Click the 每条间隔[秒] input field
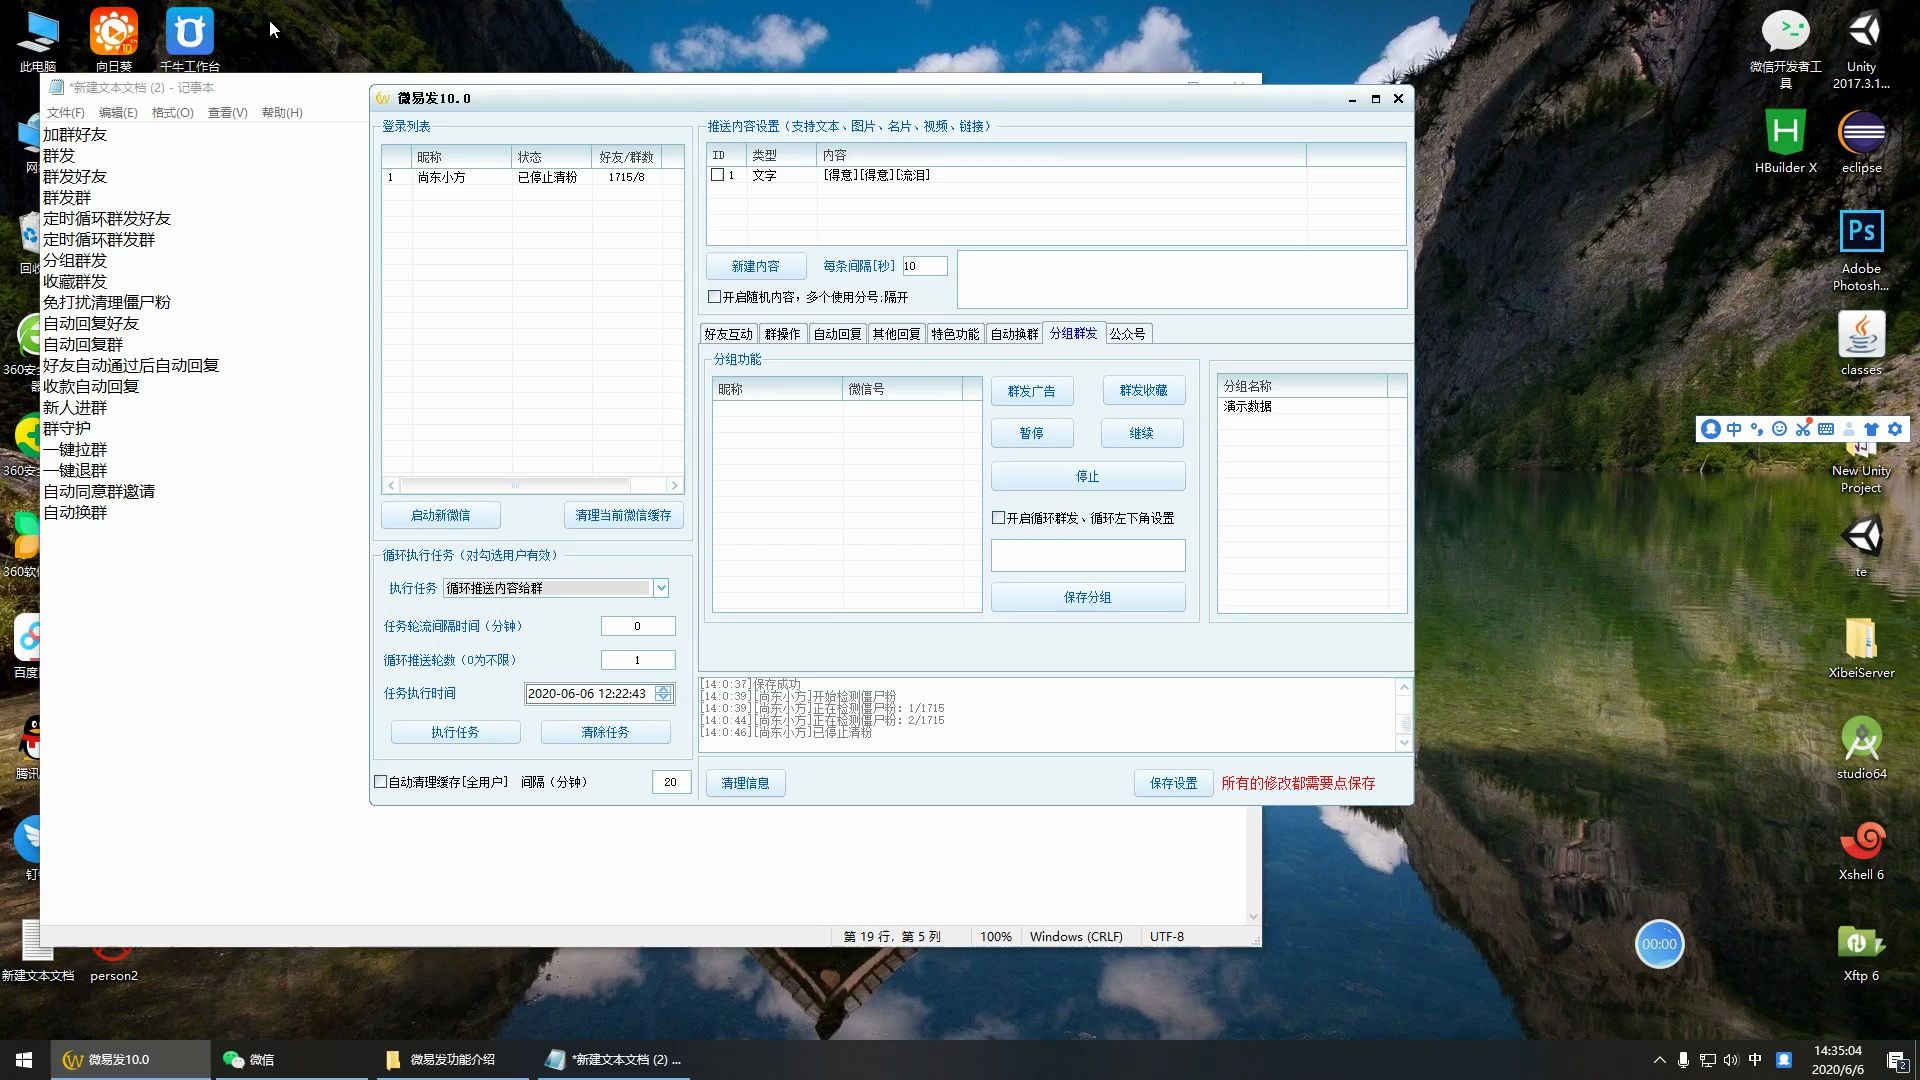 click(924, 266)
